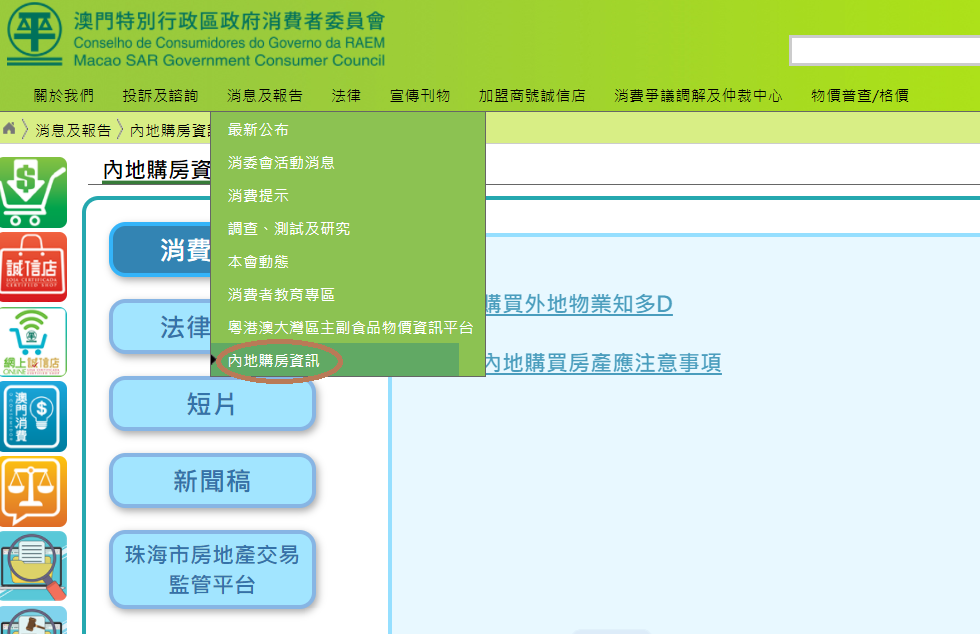Click the magnifying glass document icon
This screenshot has height=634, width=980.
tap(34, 565)
